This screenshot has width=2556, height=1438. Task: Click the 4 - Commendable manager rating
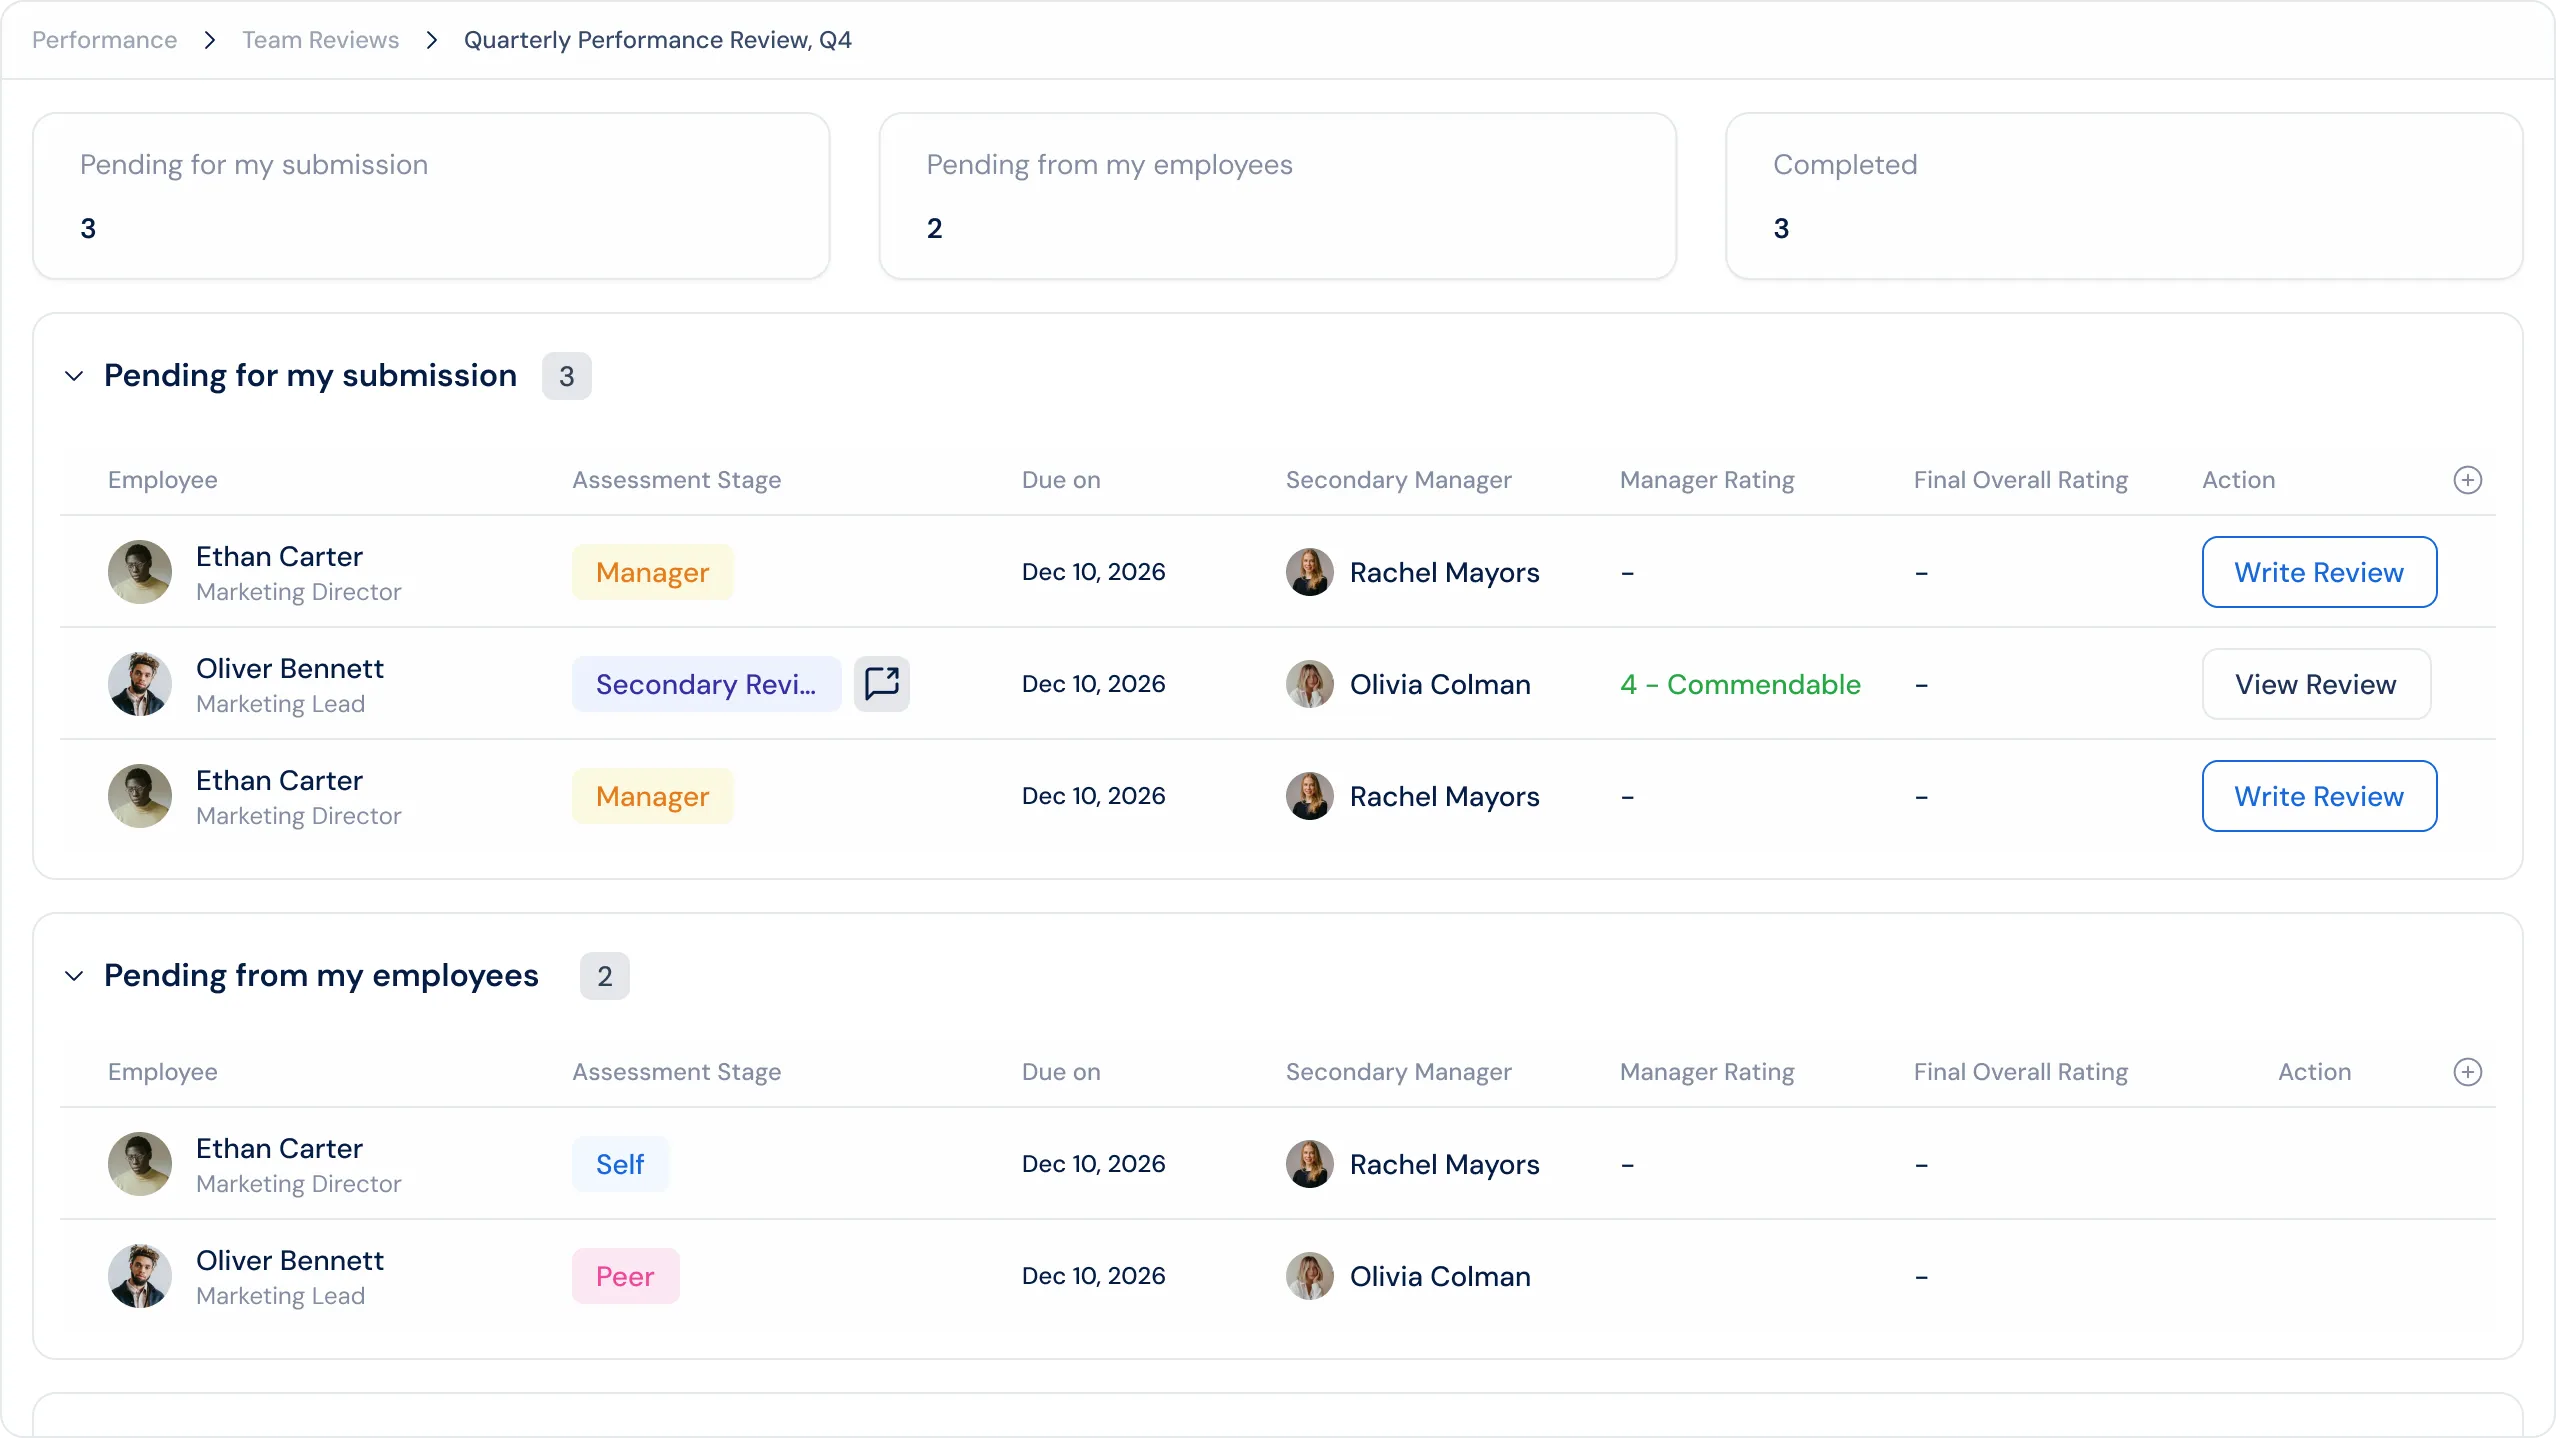click(1740, 684)
